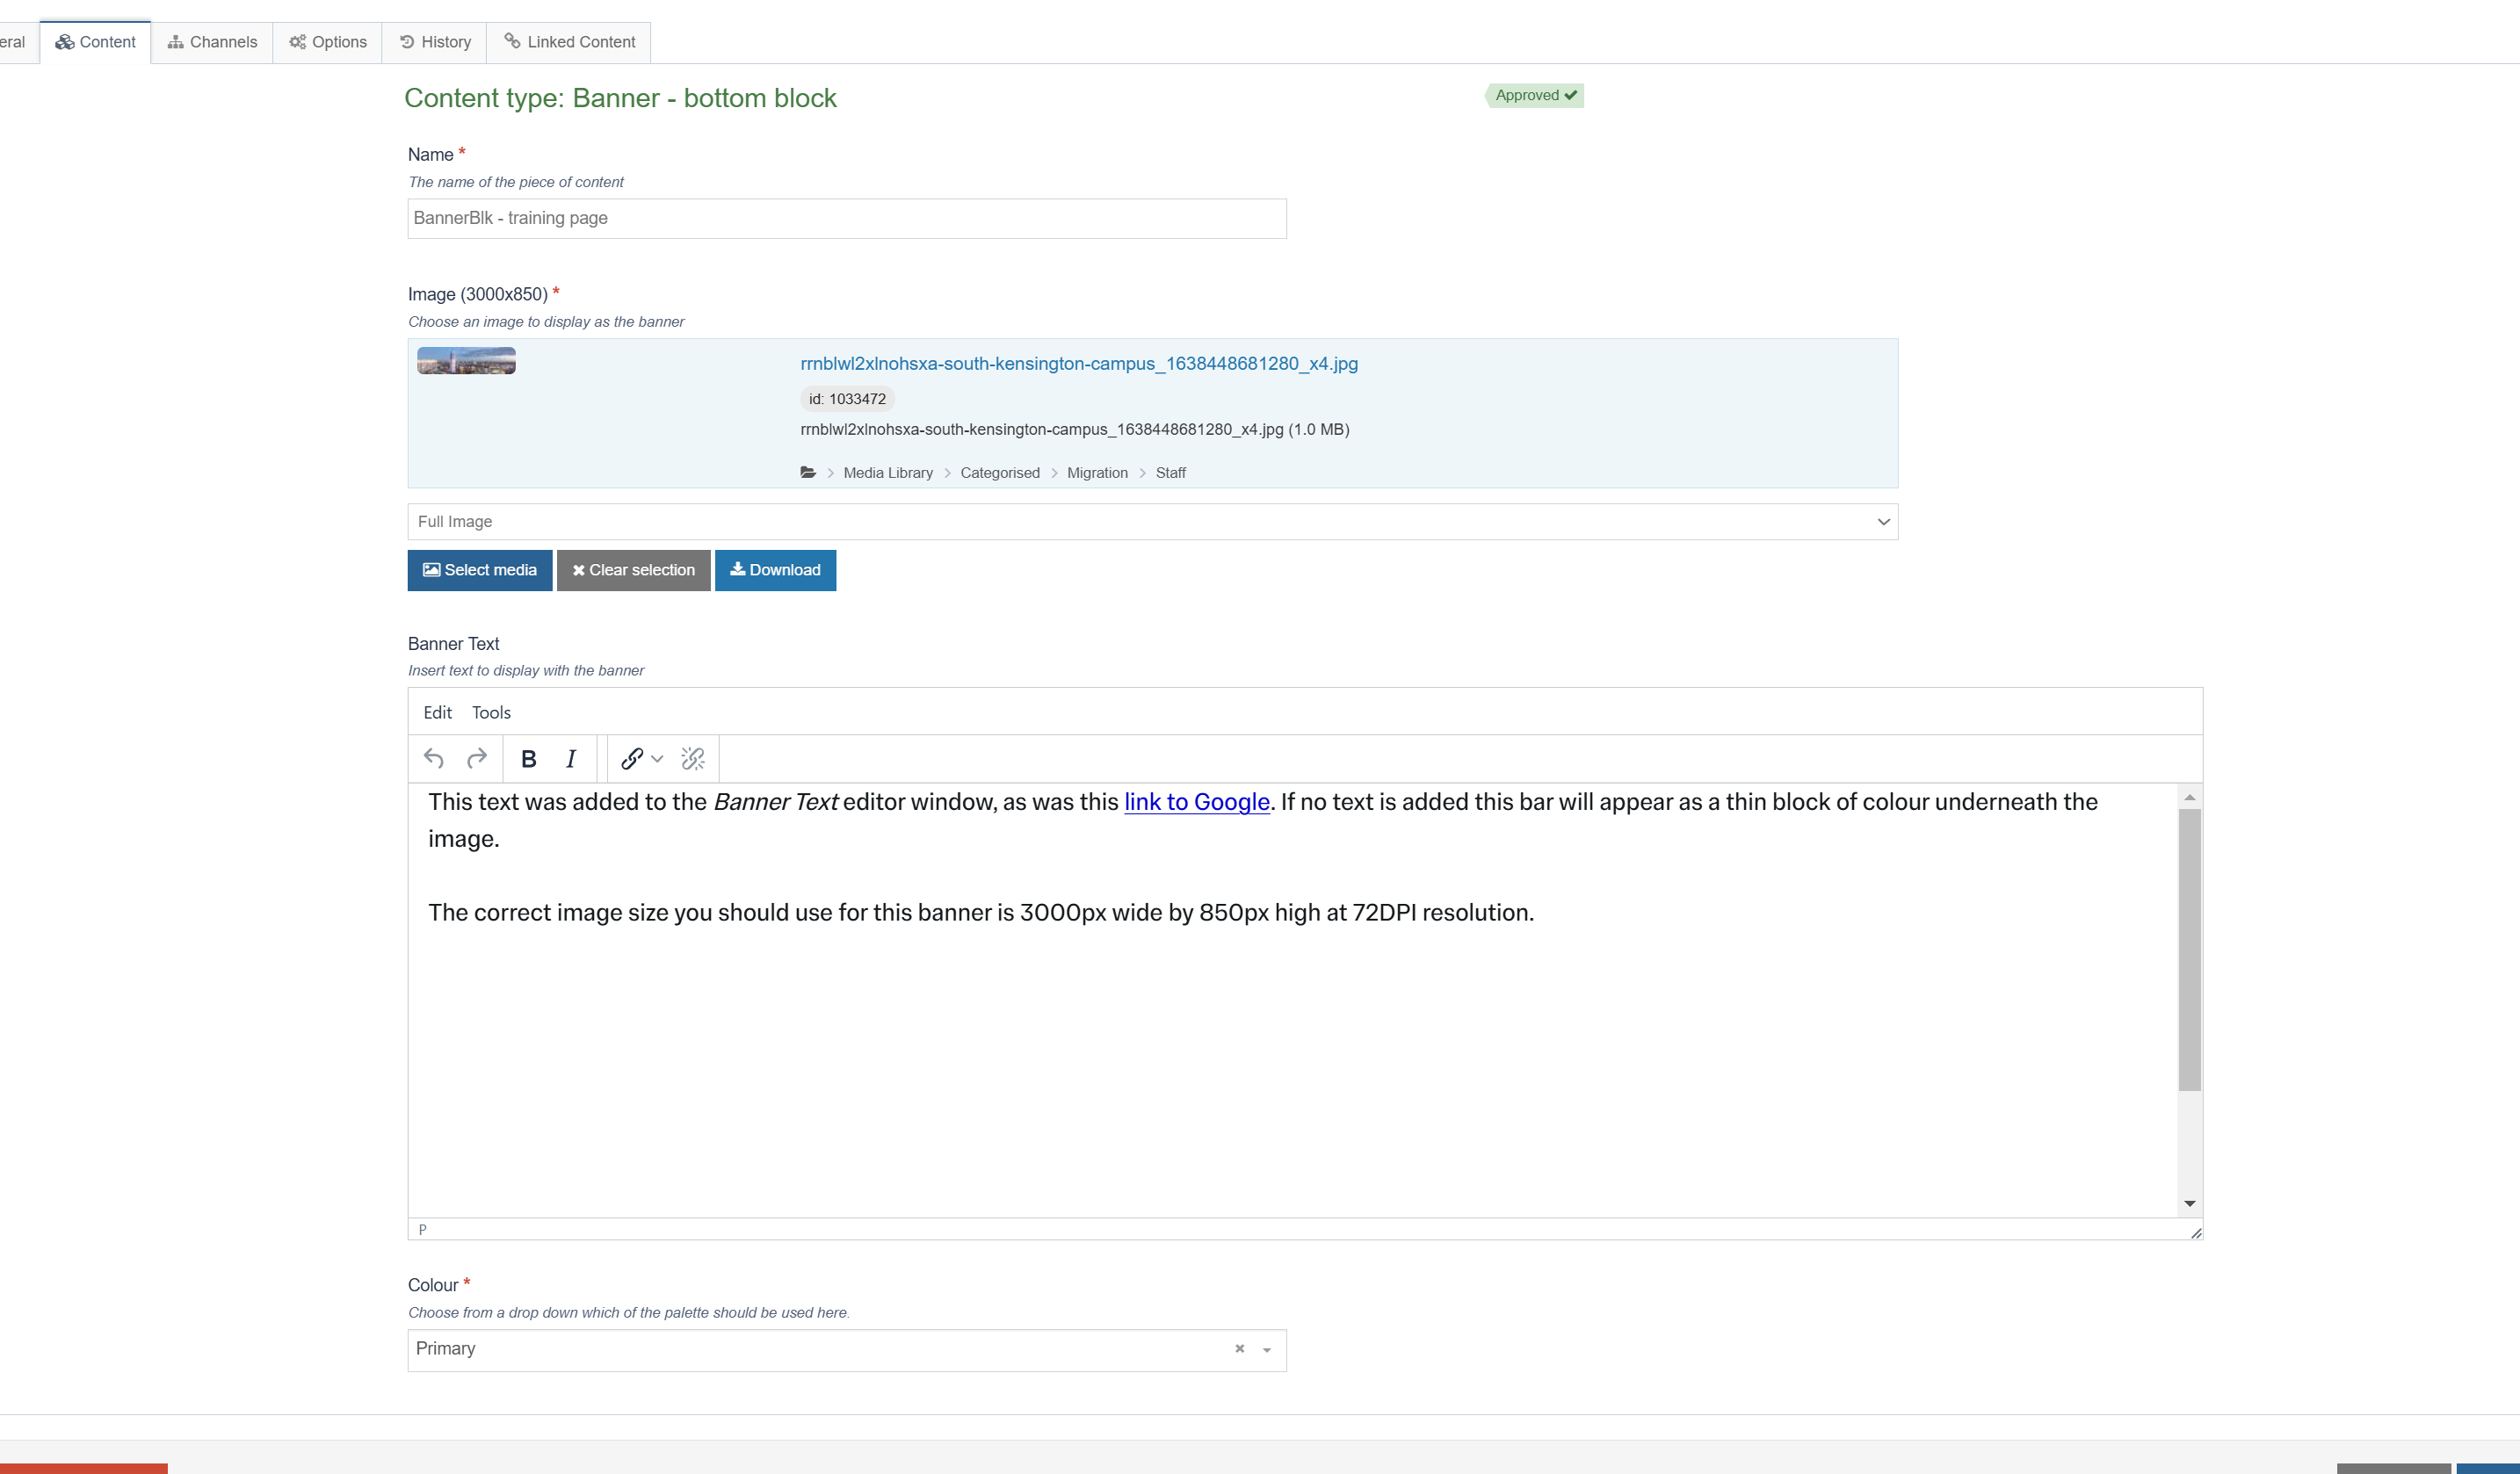This screenshot has height=1474, width=2520.
Task: Expand the Colour dropdown showing Primary
Action: pos(1266,1350)
